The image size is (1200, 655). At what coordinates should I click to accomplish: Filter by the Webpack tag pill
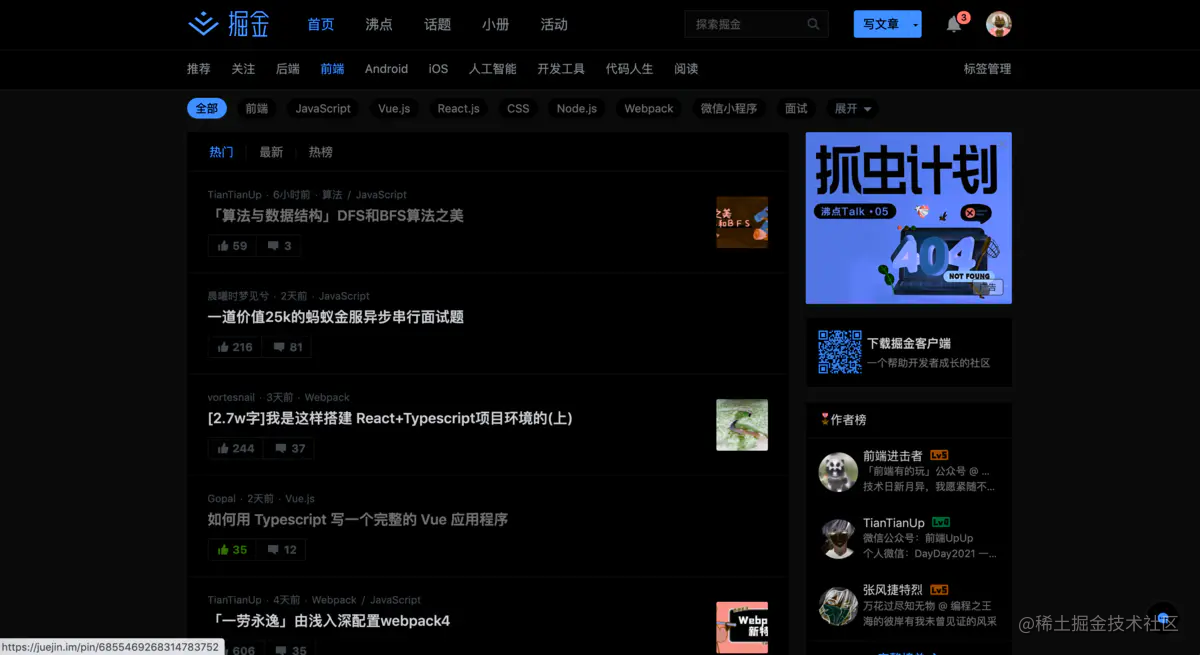[649, 108]
